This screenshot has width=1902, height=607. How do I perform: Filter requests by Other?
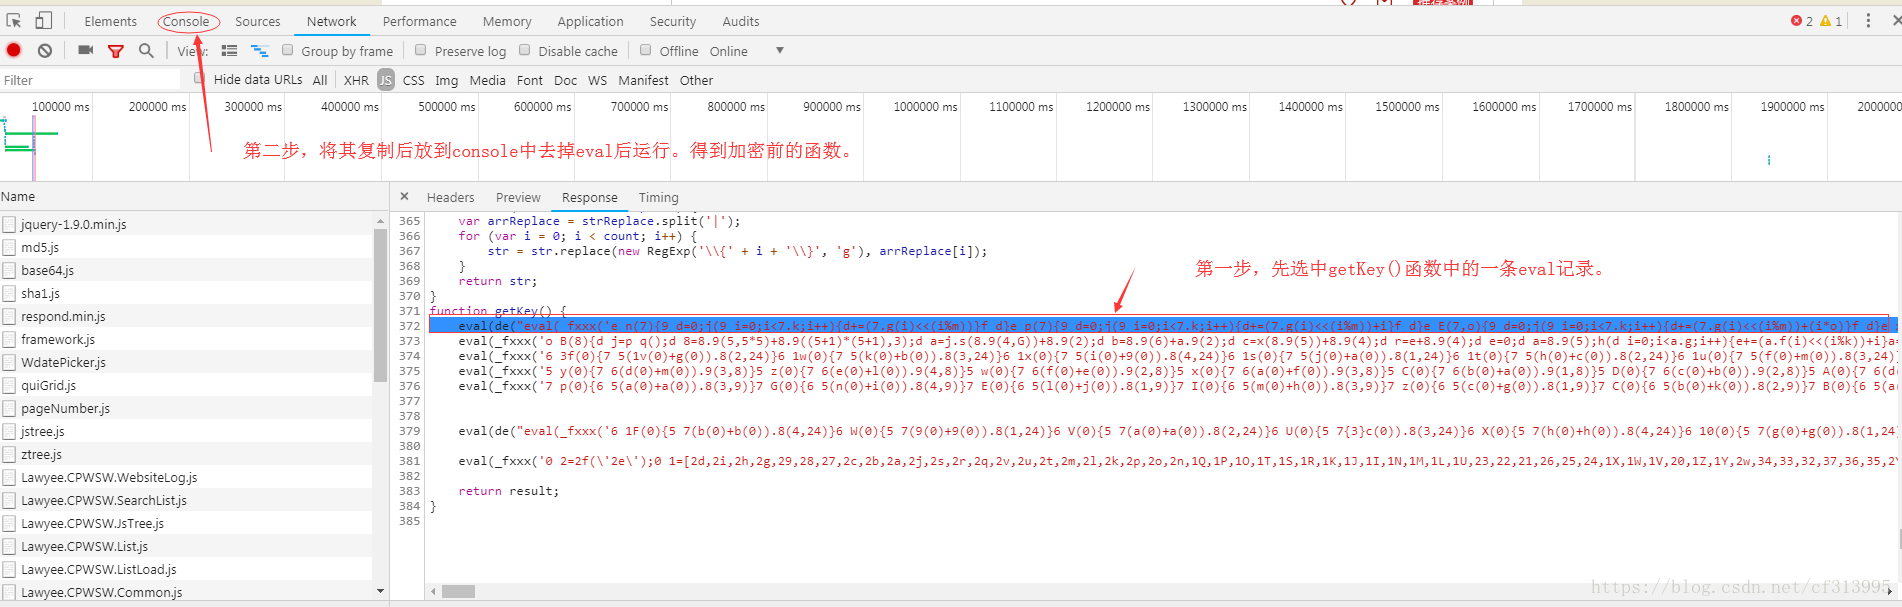[697, 80]
